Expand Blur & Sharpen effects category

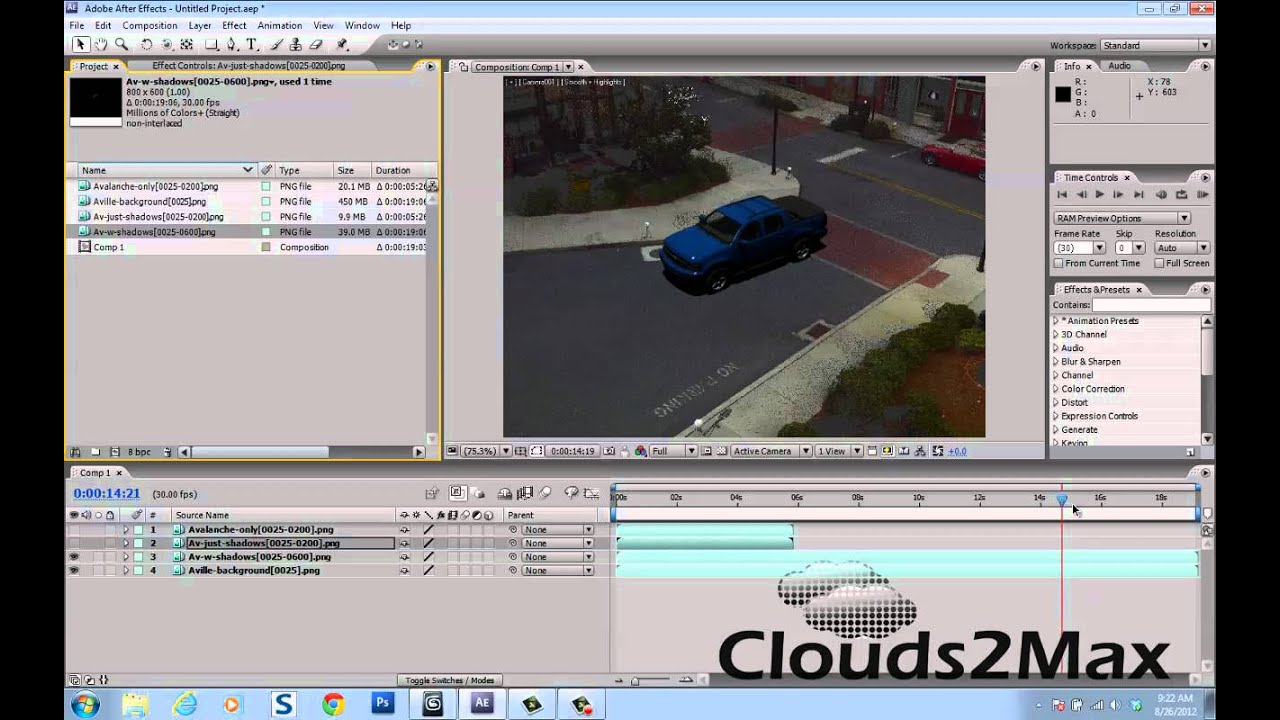pyautogui.click(x=1055, y=361)
